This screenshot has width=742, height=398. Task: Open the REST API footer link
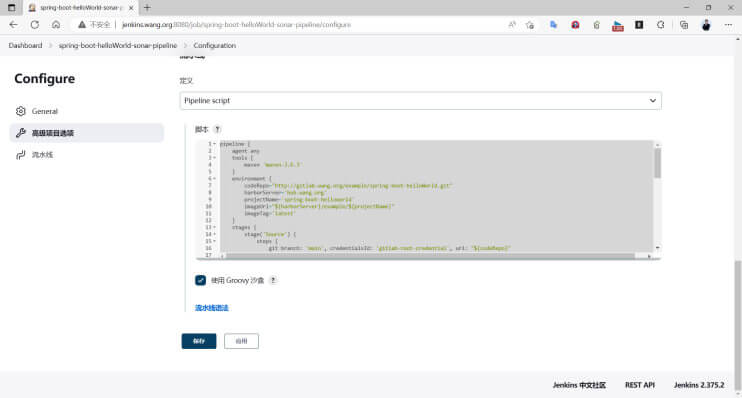(x=640, y=385)
